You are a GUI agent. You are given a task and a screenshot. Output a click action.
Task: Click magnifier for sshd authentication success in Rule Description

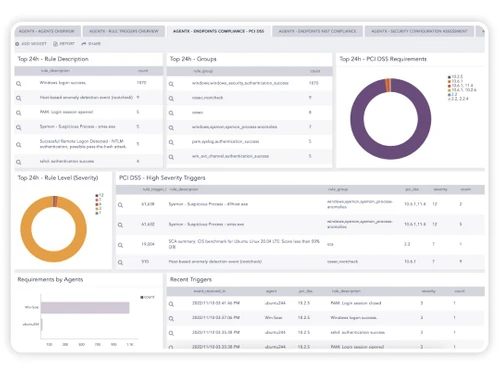click(19, 162)
